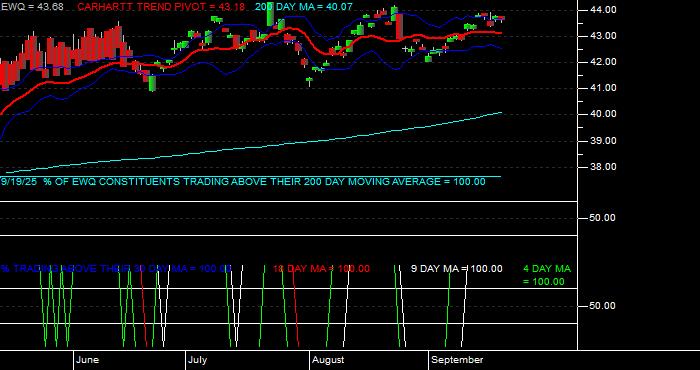The width and height of the screenshot is (700, 370).
Task: Click the 42.00 price axis value
Action: pos(603,62)
